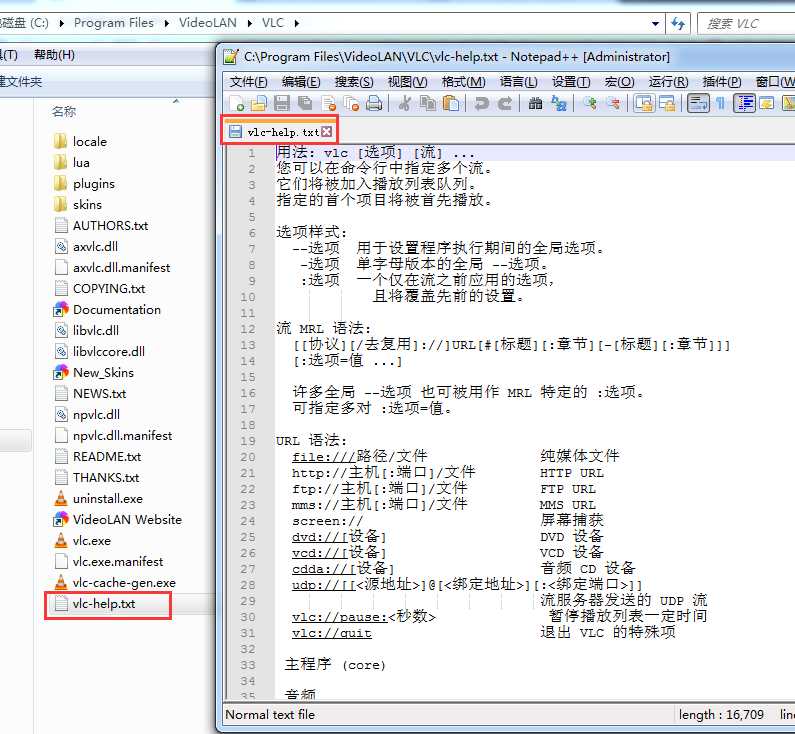Viewport: 795px width, 734px height.
Task: Click the Open file icon in Notepad++ toolbar
Action: coord(259,103)
